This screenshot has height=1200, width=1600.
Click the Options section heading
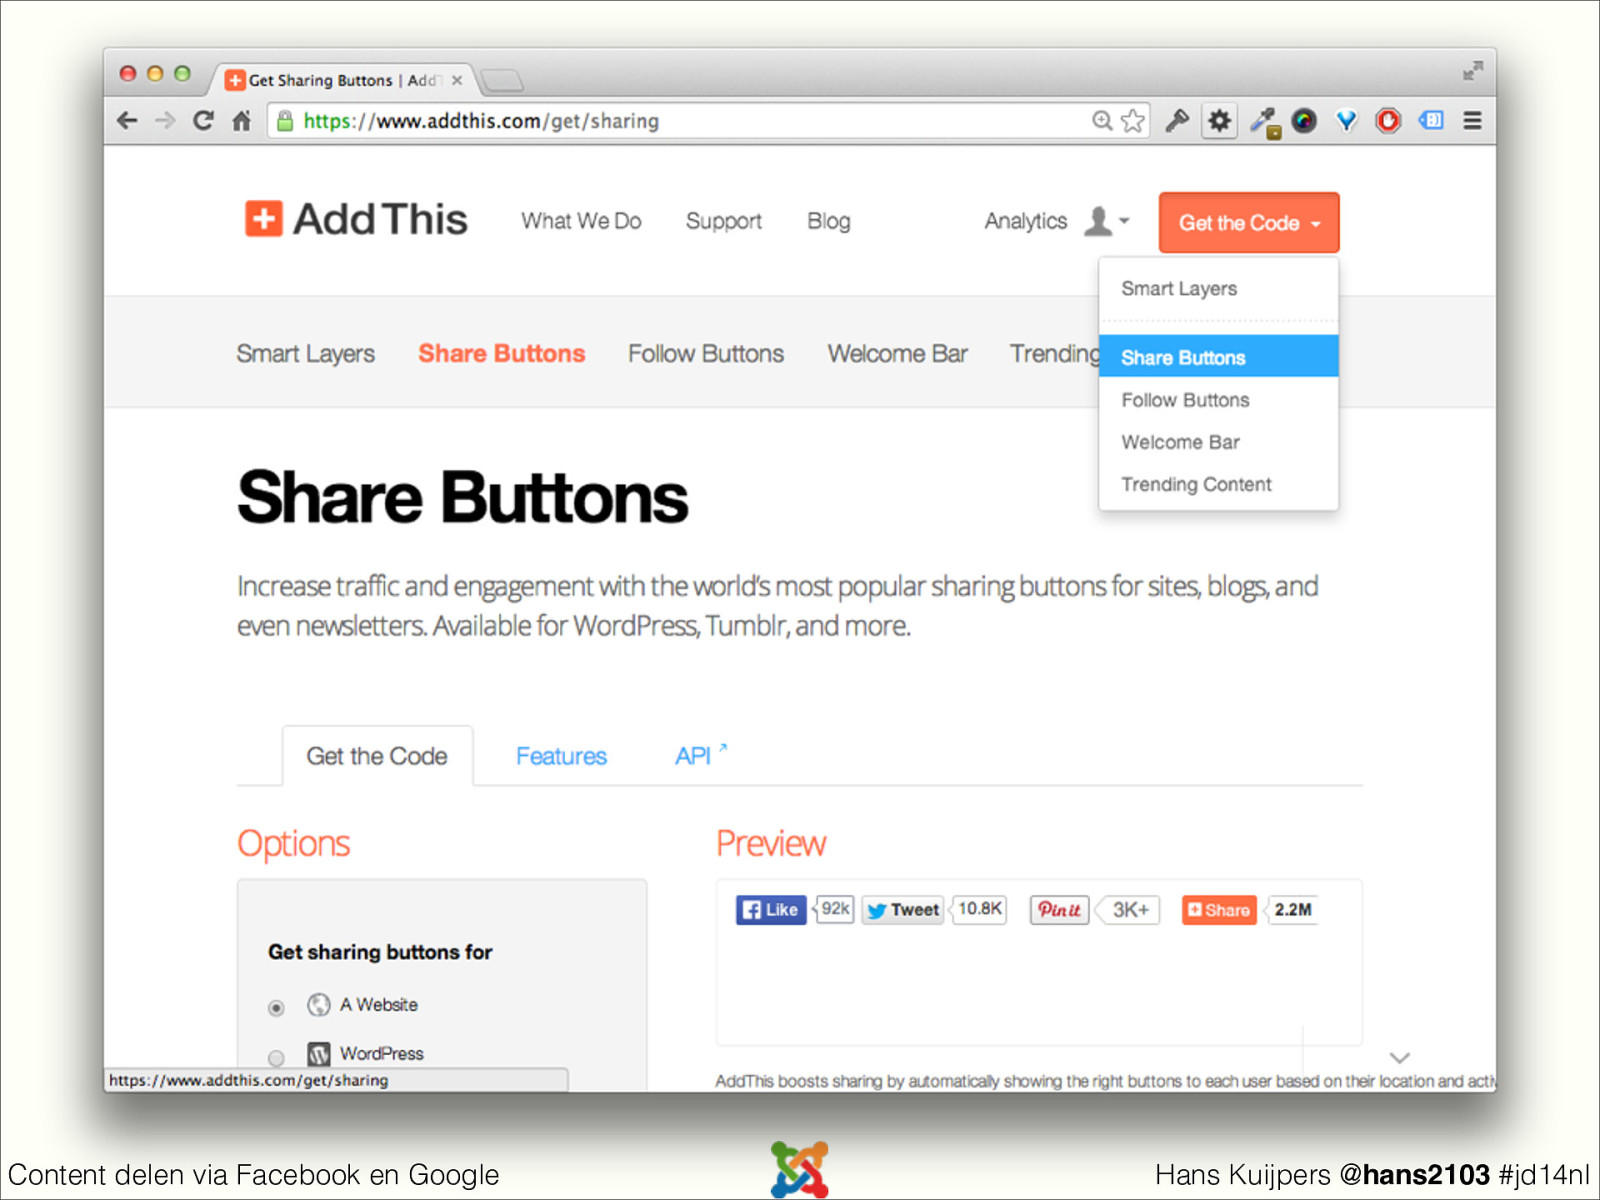click(x=293, y=844)
